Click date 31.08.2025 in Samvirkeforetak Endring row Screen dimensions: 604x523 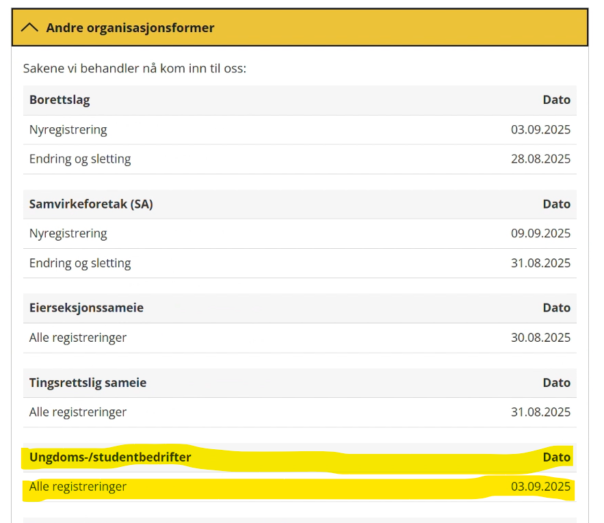[540, 263]
